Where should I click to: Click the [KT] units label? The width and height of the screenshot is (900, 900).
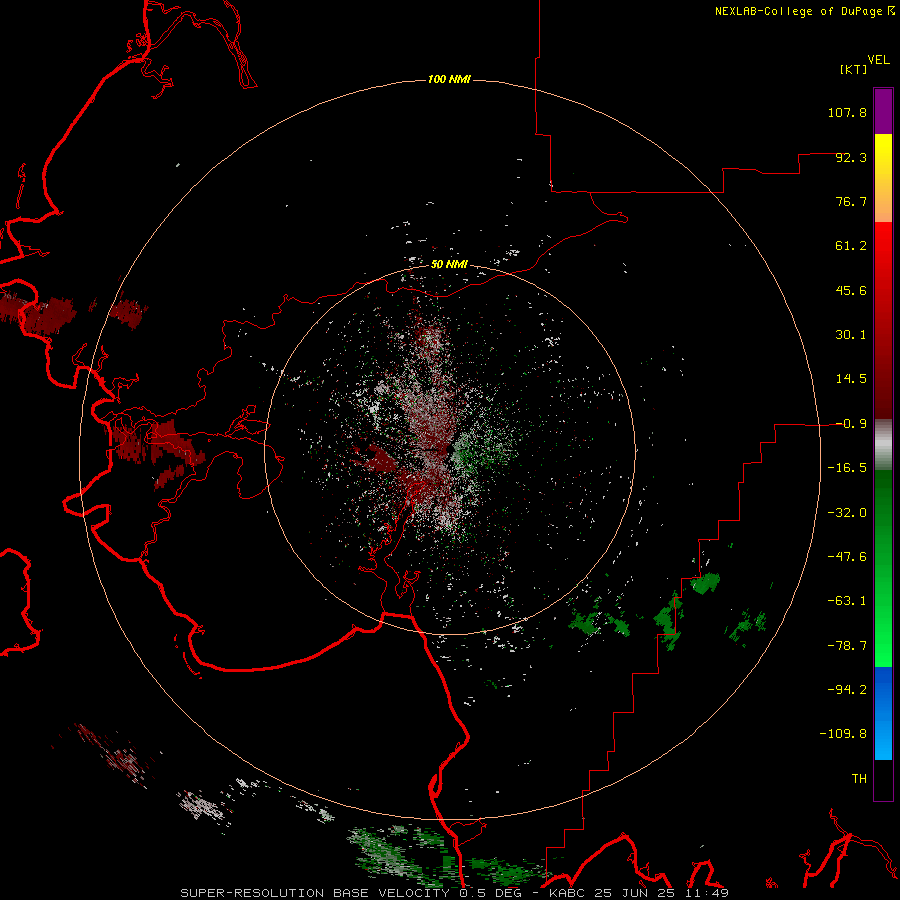click(x=854, y=69)
